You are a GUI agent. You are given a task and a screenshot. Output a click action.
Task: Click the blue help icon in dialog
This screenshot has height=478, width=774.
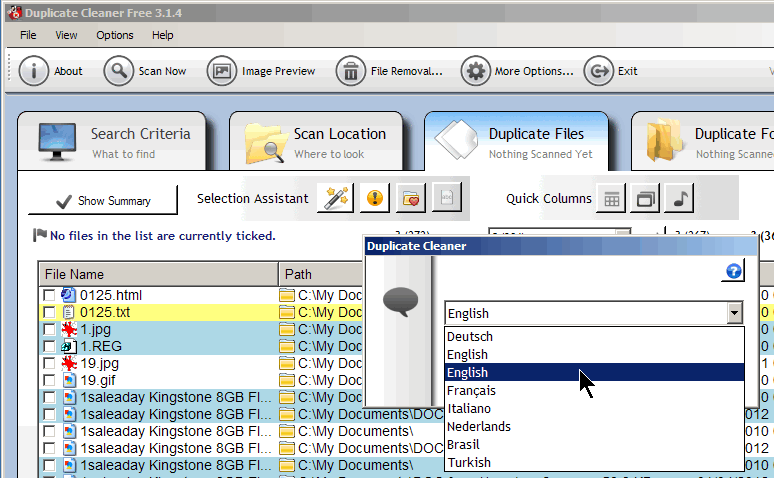(x=733, y=271)
